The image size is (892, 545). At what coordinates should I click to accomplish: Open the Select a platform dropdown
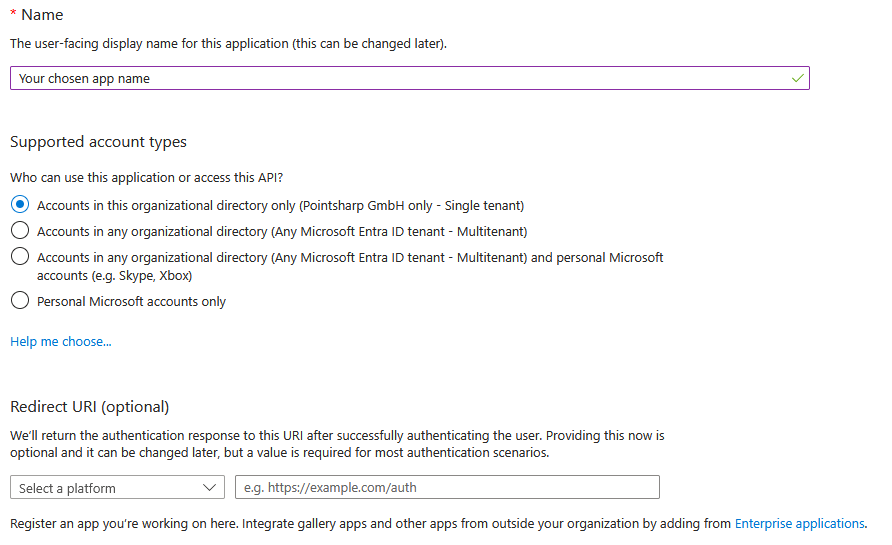pyautogui.click(x=116, y=488)
